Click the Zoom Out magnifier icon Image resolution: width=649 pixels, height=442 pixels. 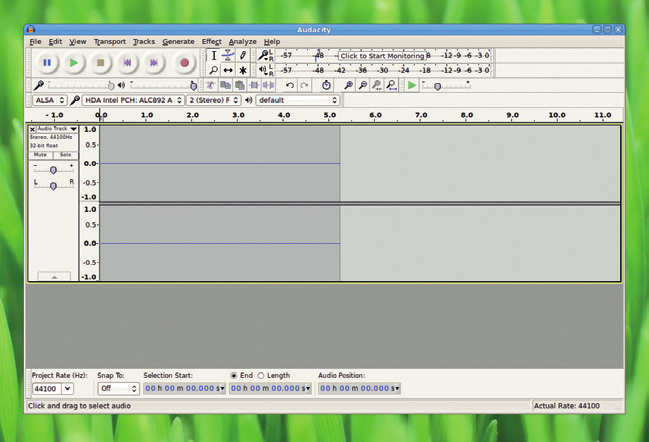(x=363, y=85)
